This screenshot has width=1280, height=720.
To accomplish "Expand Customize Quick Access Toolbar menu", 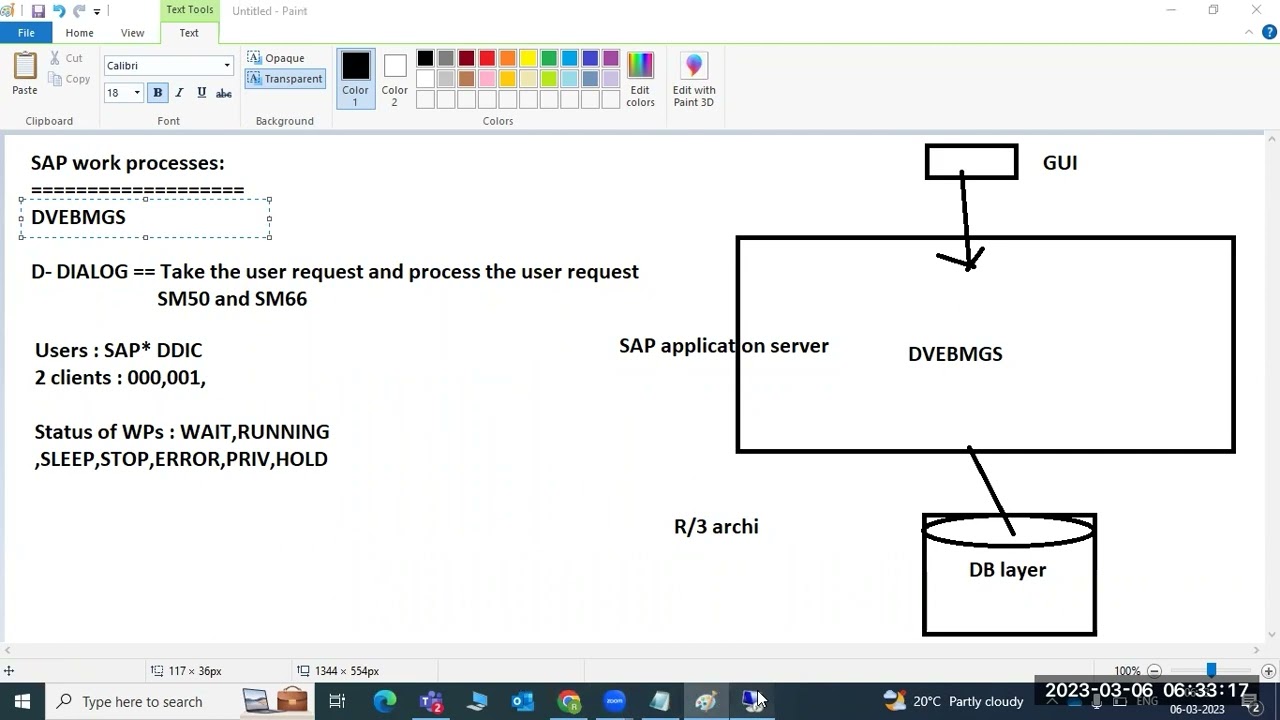I will 97,11.
